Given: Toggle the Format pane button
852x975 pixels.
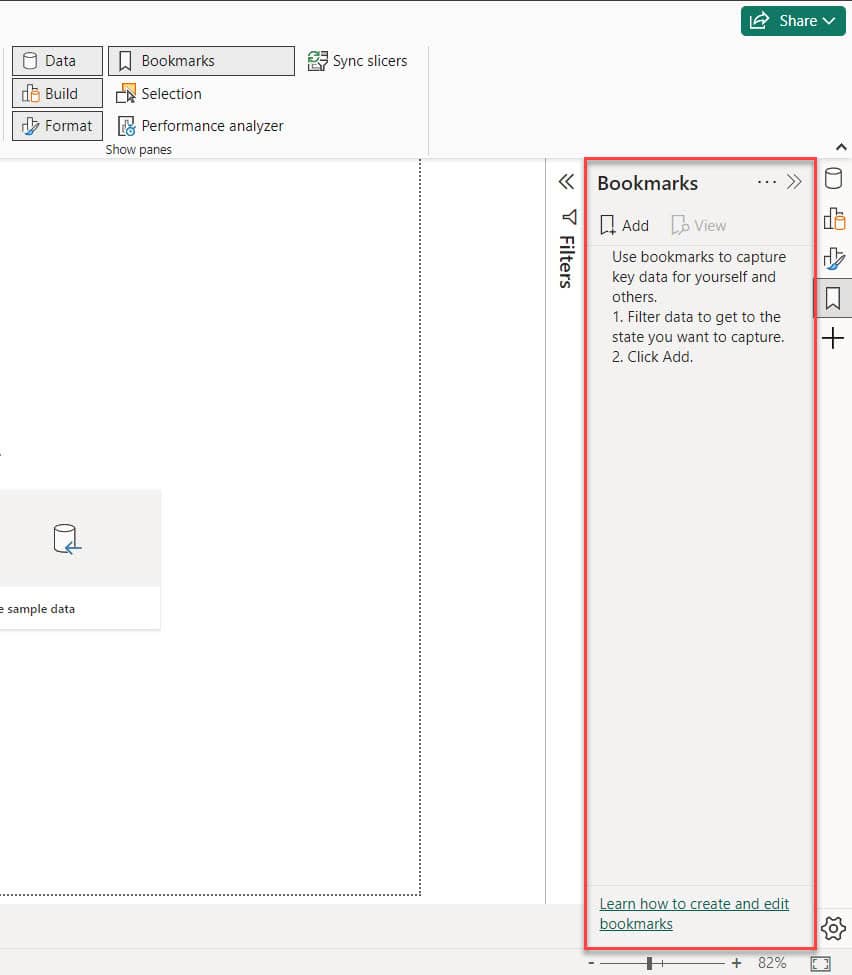Looking at the screenshot, I should pyautogui.click(x=57, y=126).
